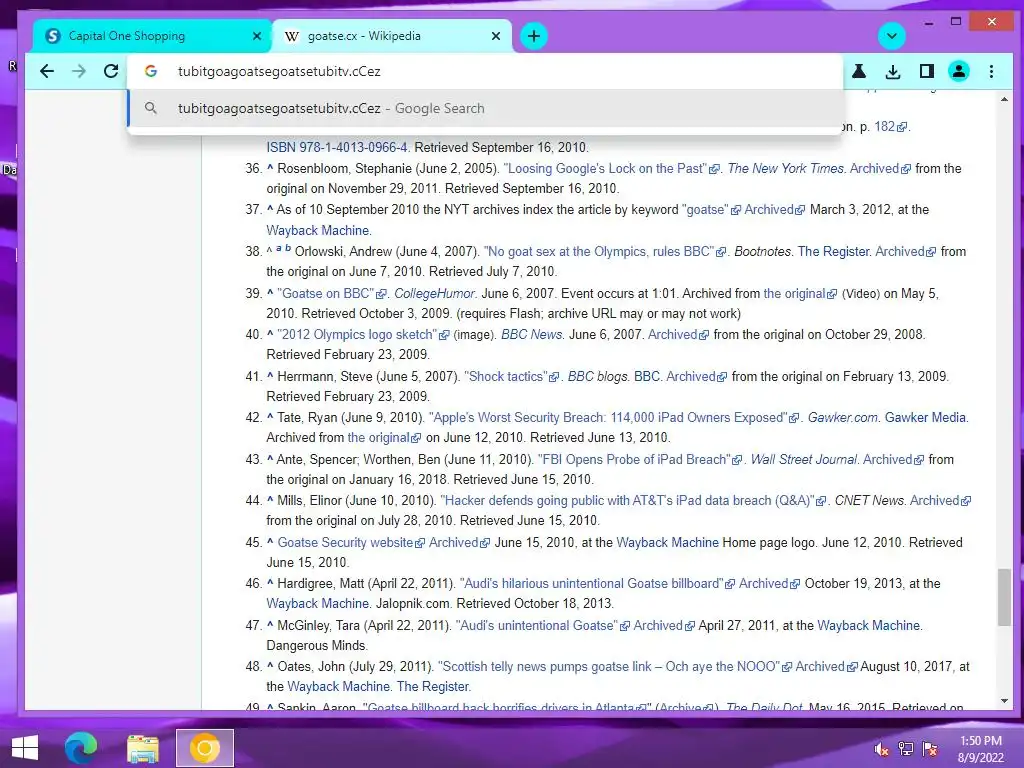Click the Wall Street Journal link

pos(803,459)
